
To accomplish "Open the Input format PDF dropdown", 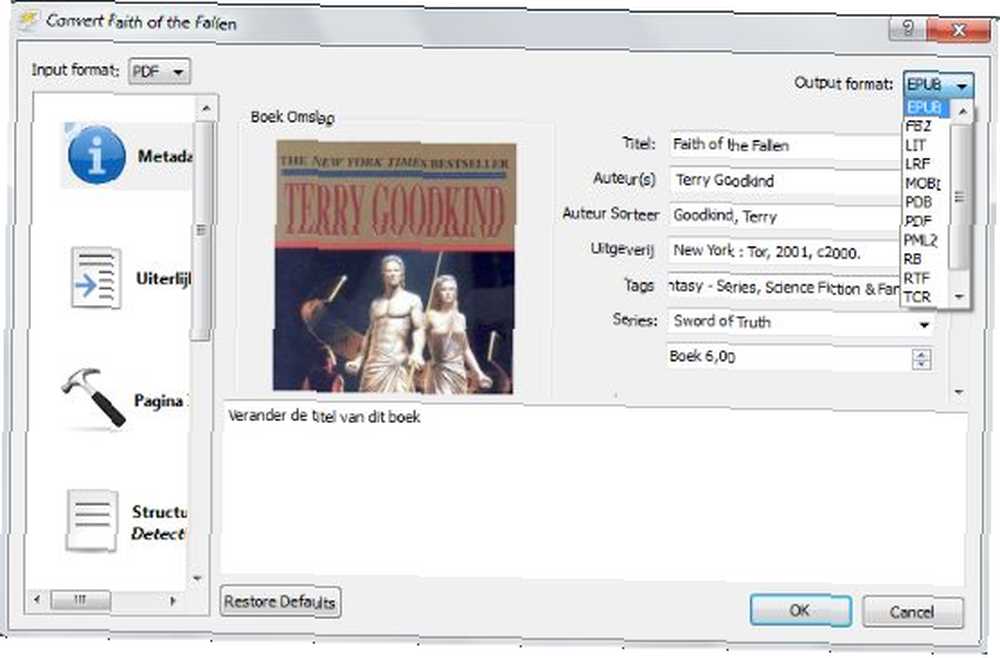I will [x=159, y=71].
